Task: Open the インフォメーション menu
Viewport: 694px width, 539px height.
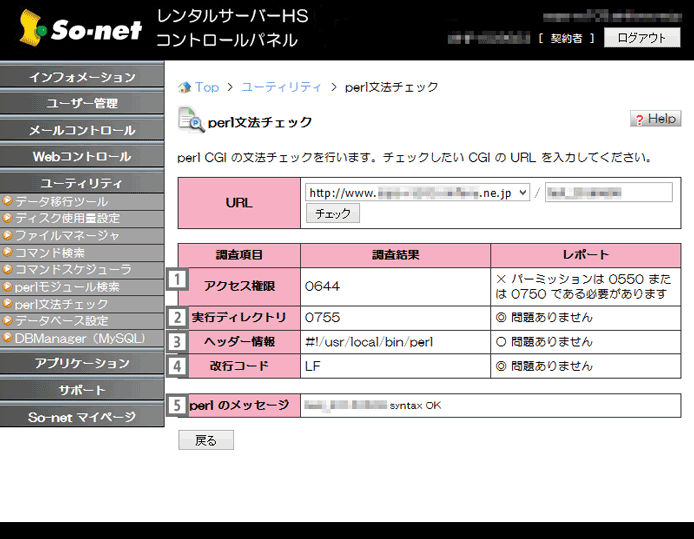Action: pyautogui.click(x=82, y=76)
